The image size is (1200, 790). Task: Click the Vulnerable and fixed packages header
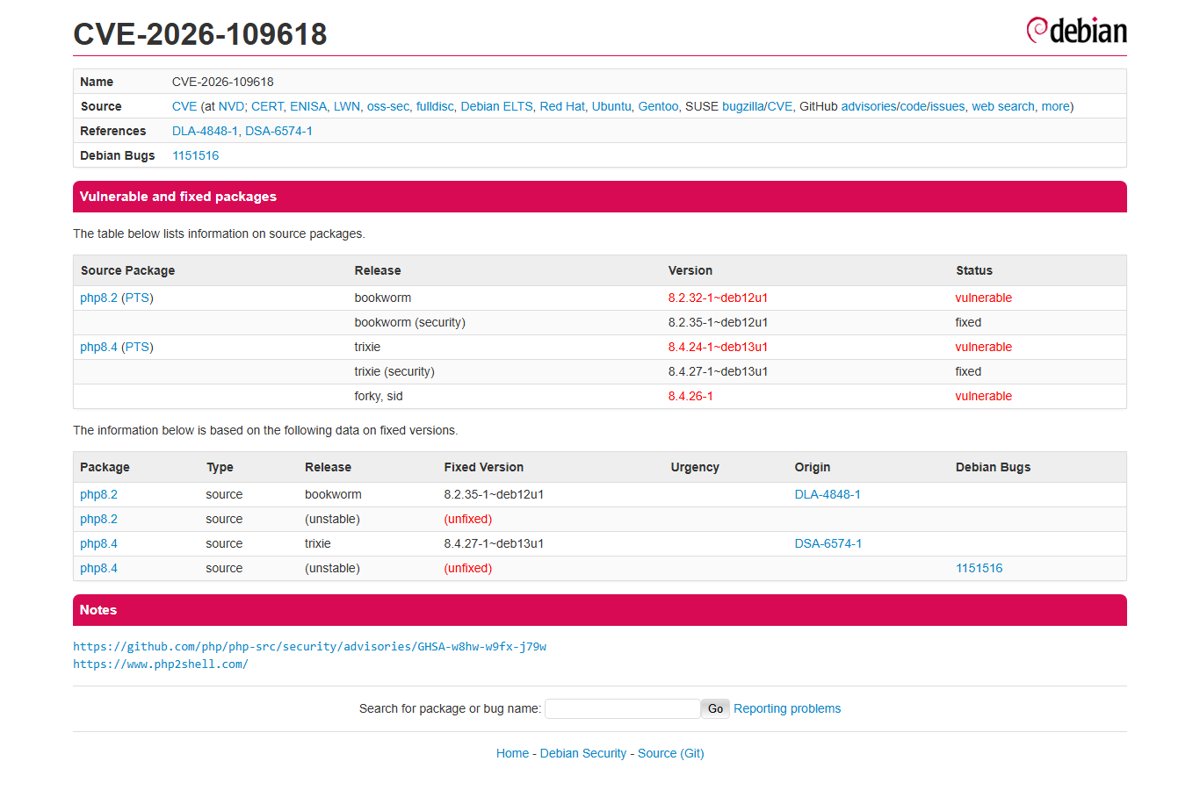point(600,197)
